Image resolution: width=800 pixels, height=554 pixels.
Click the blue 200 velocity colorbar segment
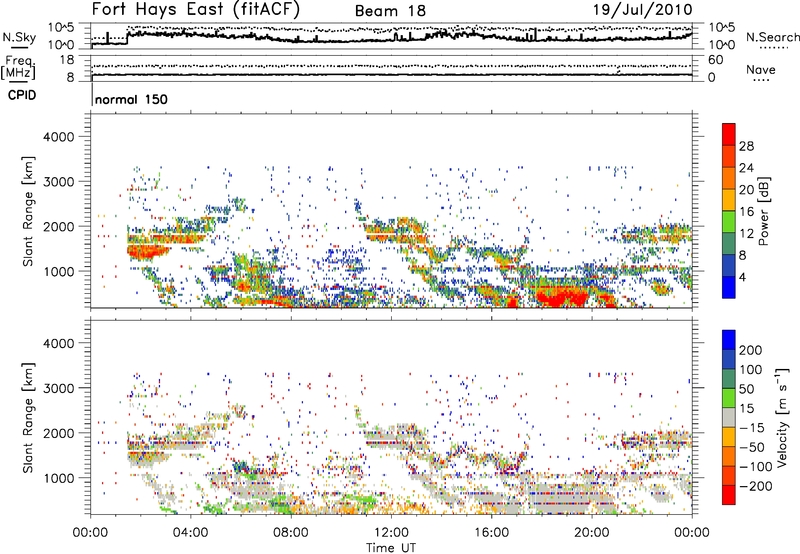(x=729, y=340)
